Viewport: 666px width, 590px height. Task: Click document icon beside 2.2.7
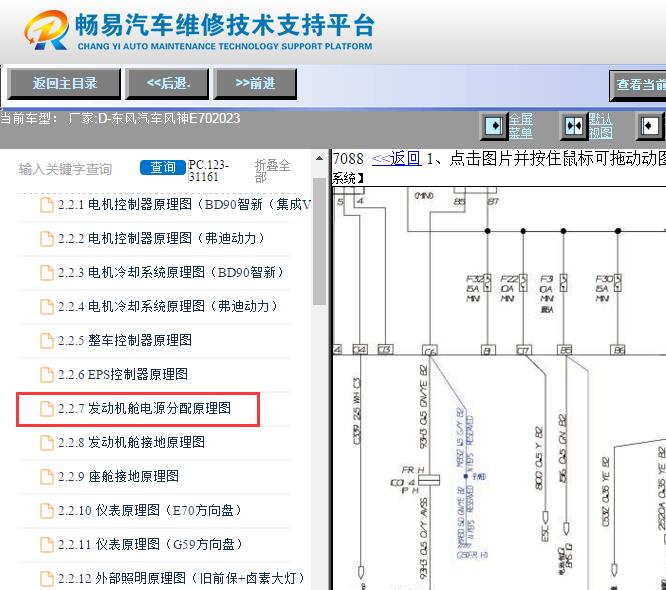tap(47, 409)
